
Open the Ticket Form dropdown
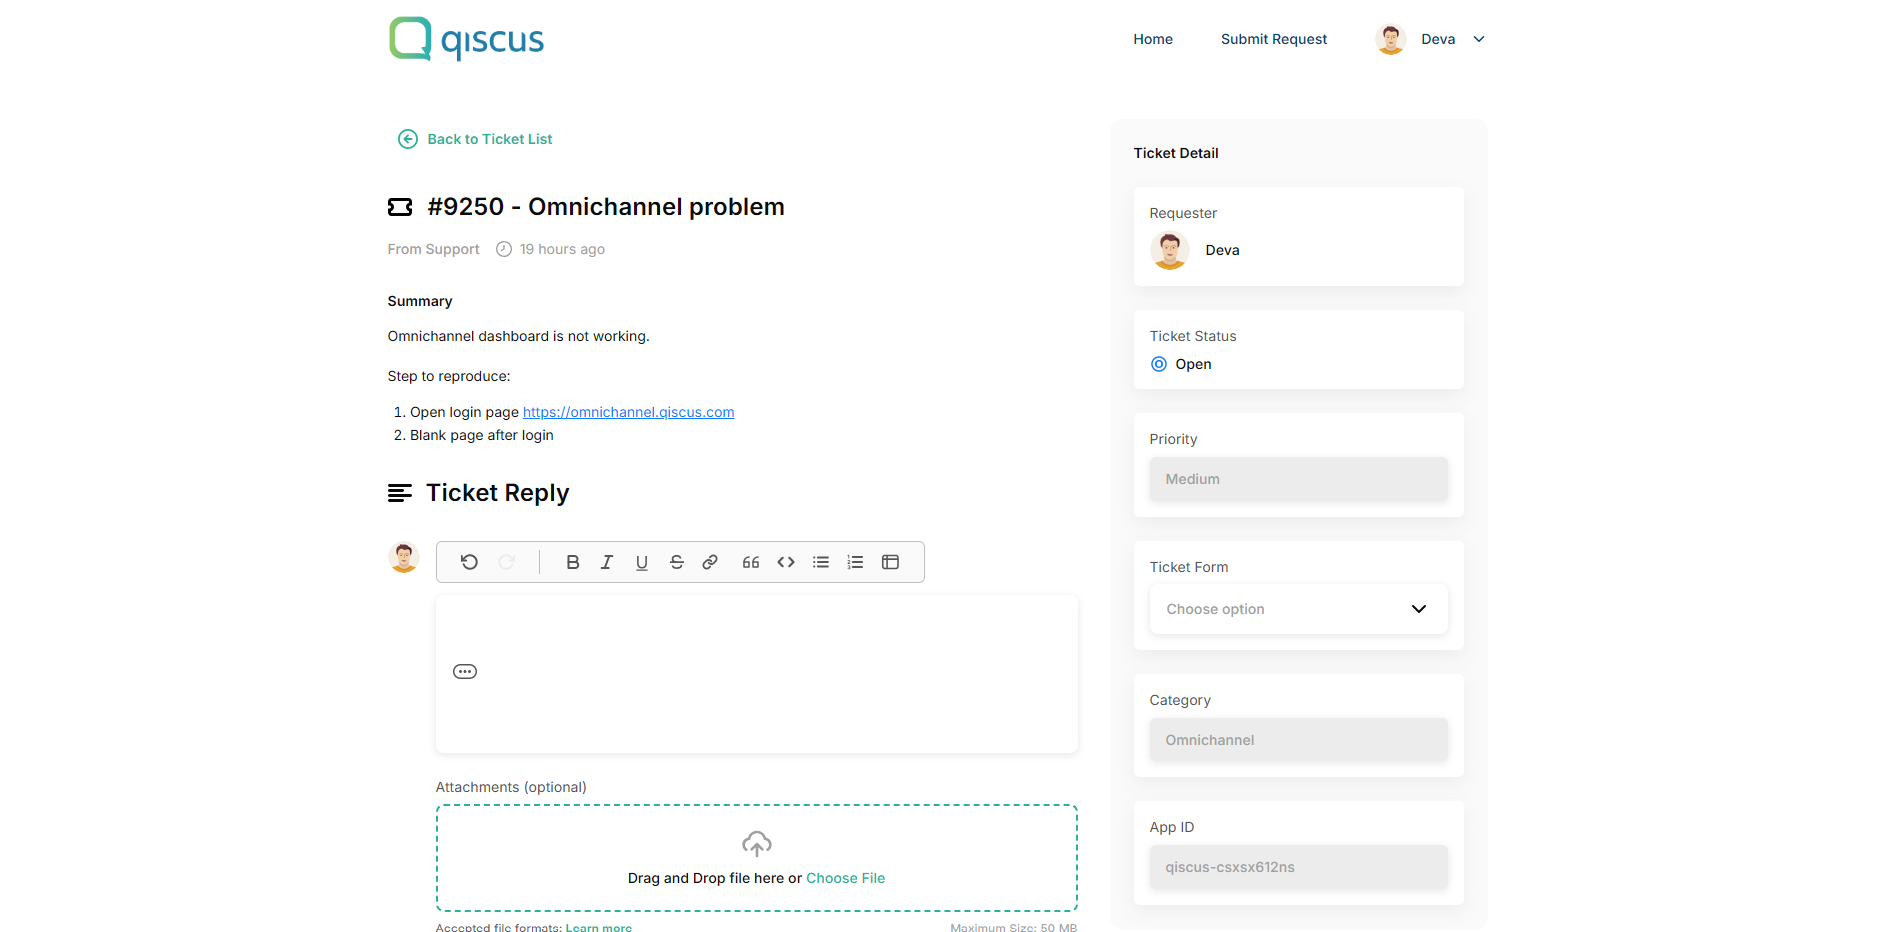tap(1298, 609)
